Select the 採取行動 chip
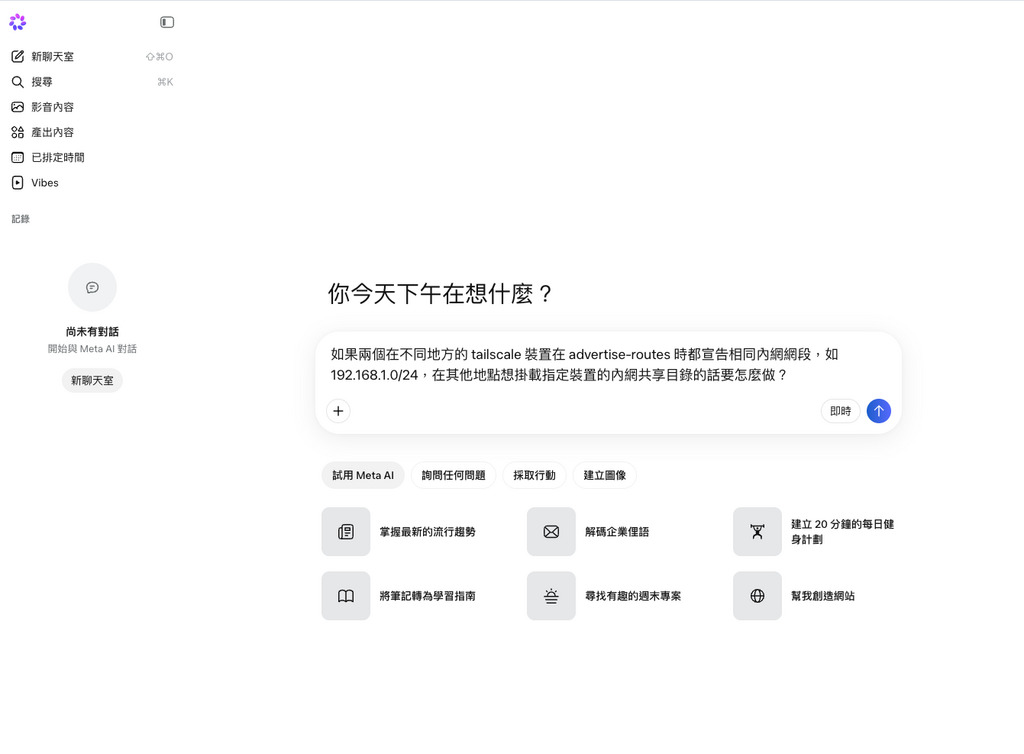This screenshot has height=754, width=1024. [534, 475]
